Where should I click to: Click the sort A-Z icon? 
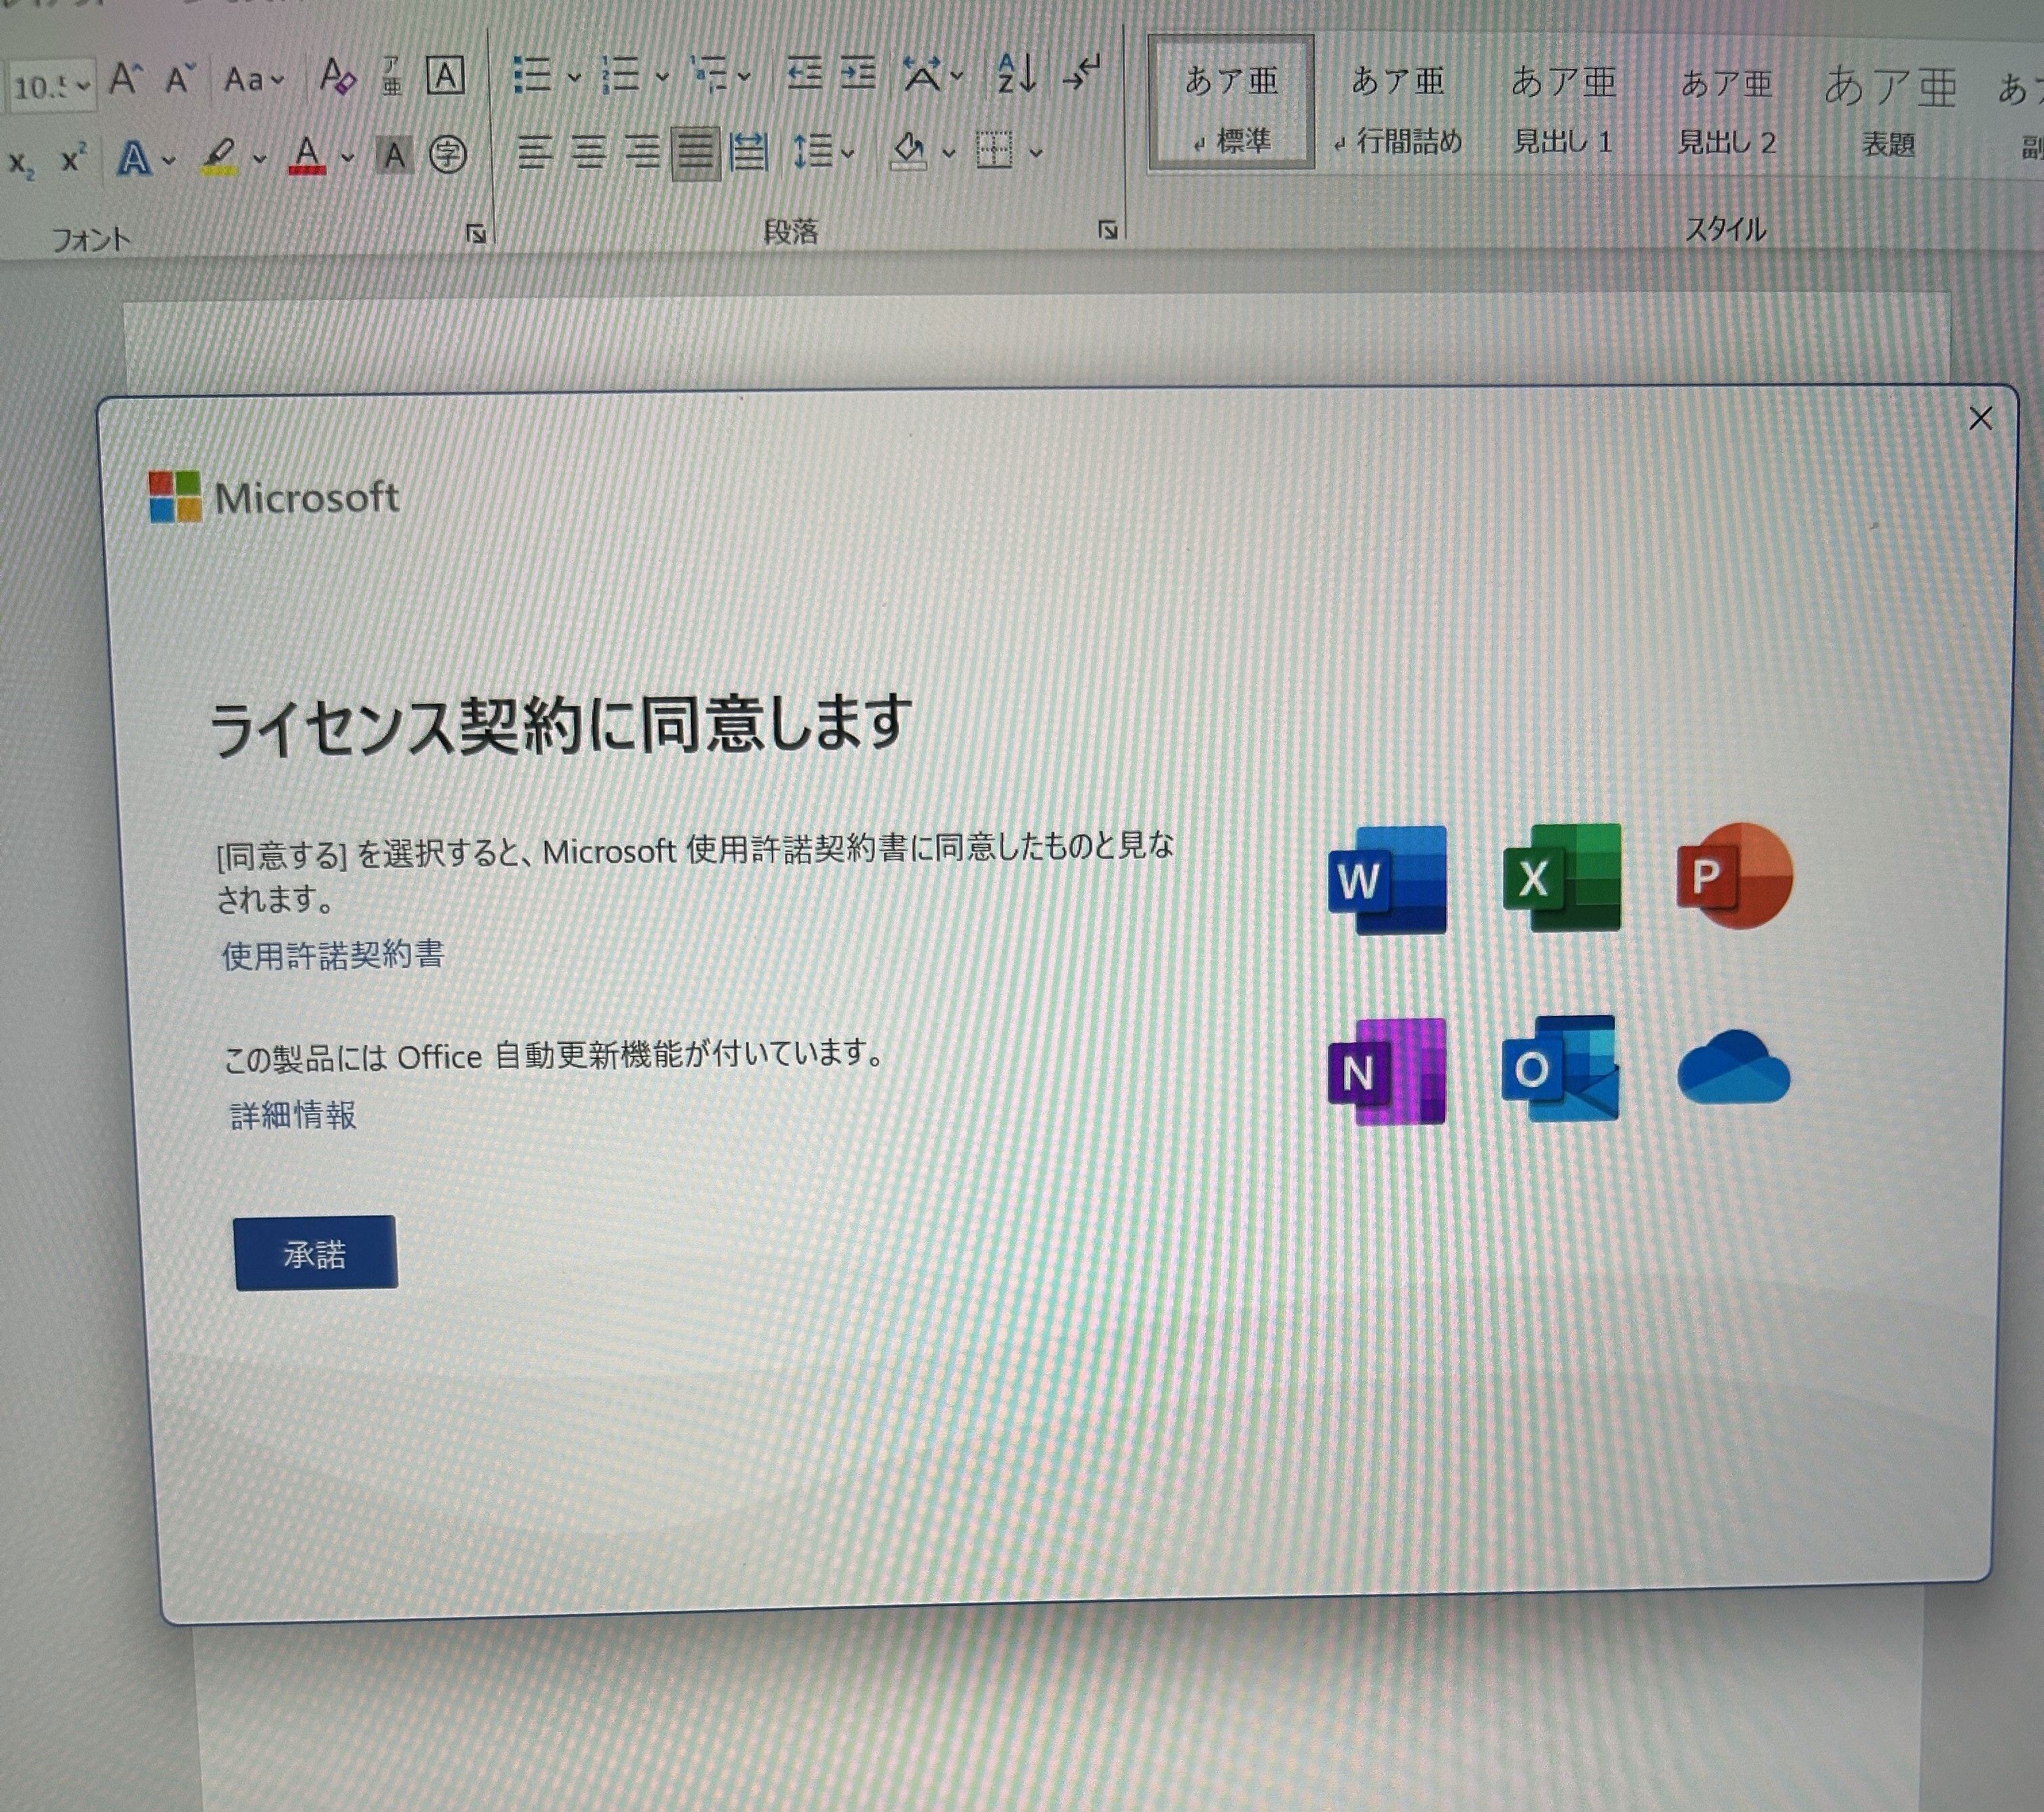[1016, 74]
